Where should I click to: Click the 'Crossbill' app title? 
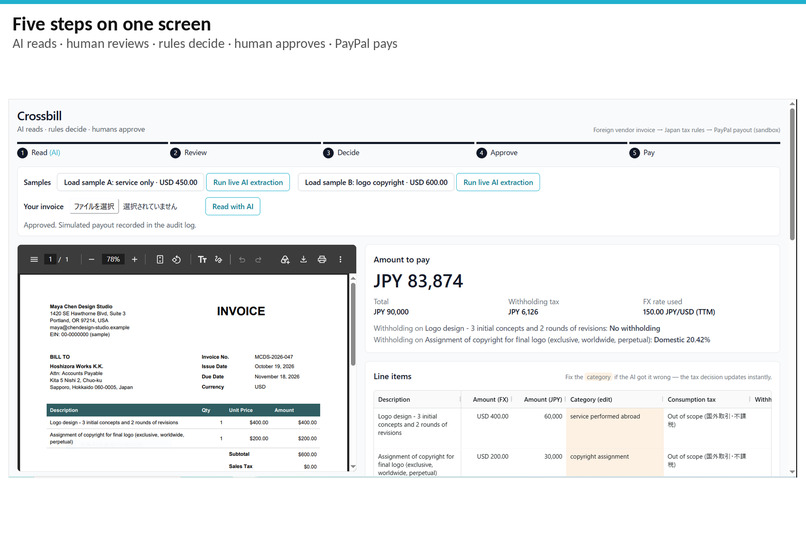point(40,116)
